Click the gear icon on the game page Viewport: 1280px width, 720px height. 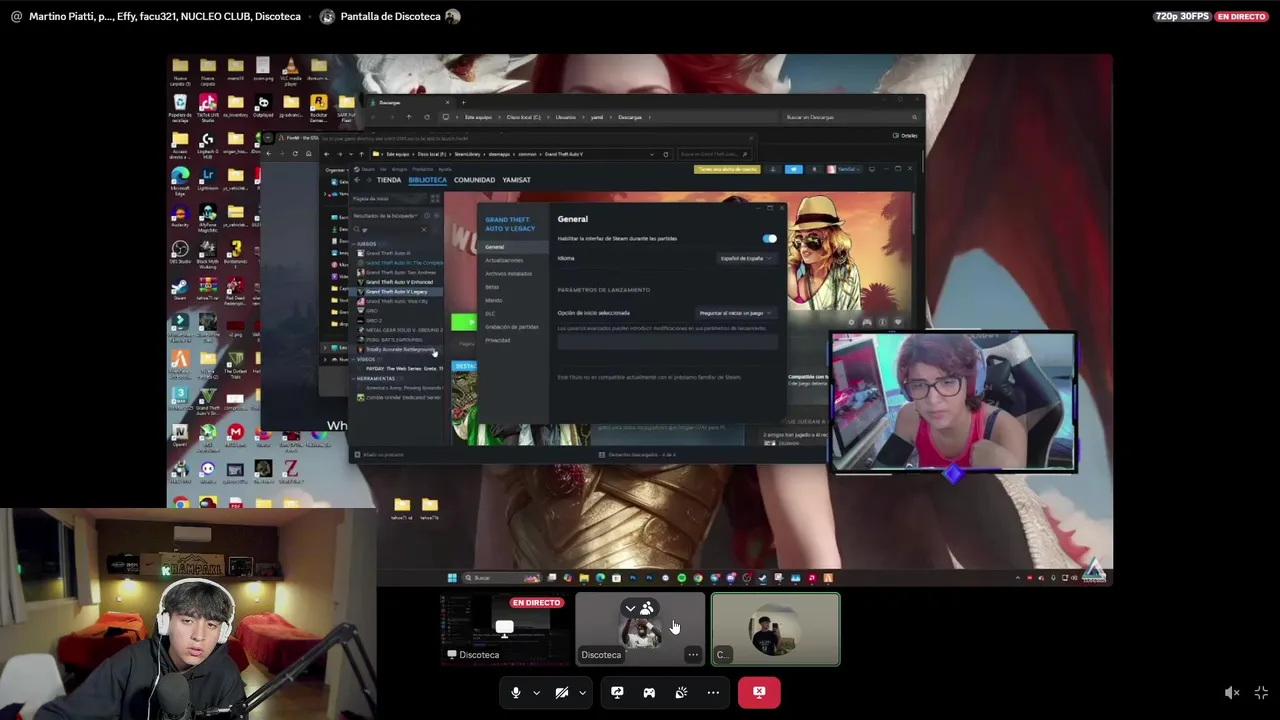[x=851, y=322]
